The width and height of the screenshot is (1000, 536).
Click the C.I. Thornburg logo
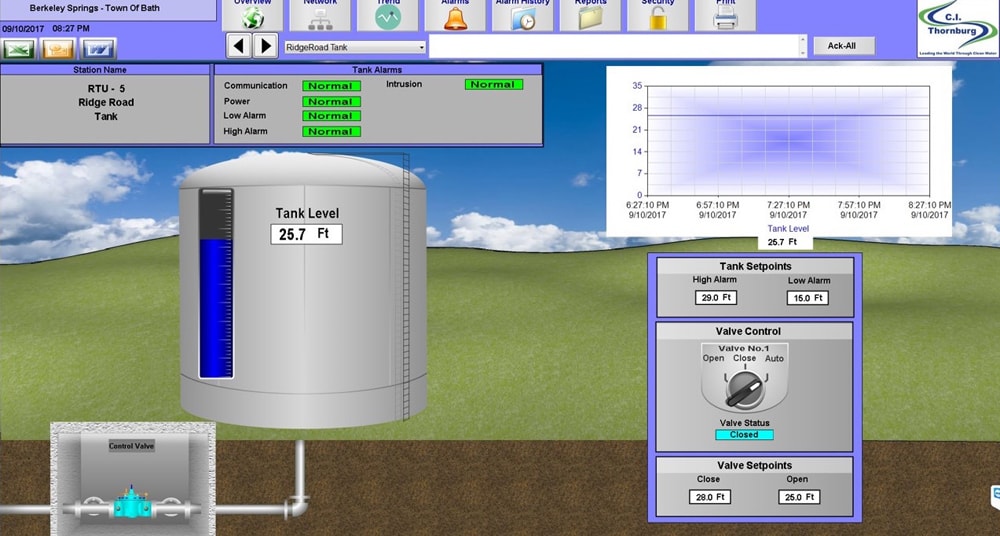(958, 29)
